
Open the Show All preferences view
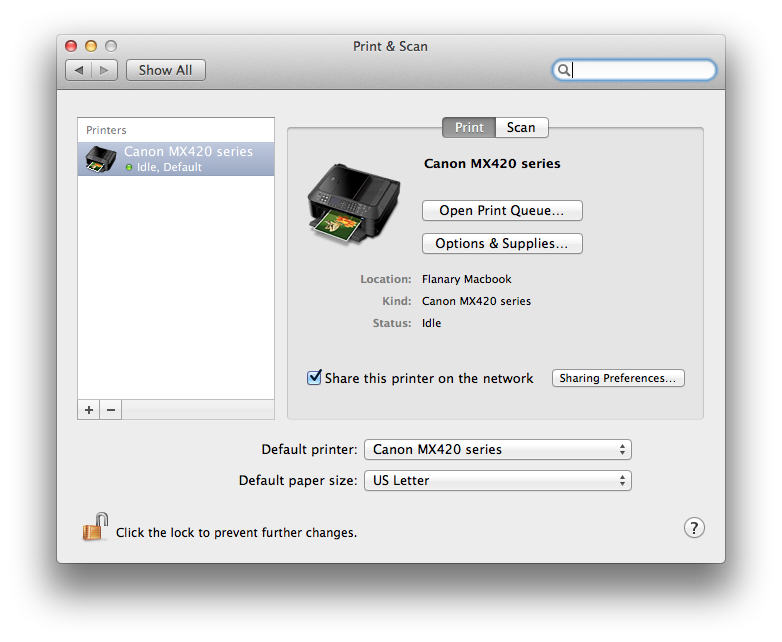(166, 70)
